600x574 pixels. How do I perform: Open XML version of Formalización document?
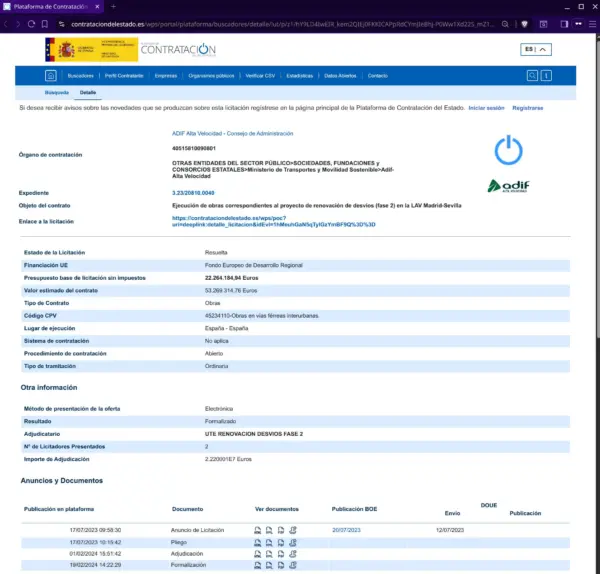click(x=269, y=565)
